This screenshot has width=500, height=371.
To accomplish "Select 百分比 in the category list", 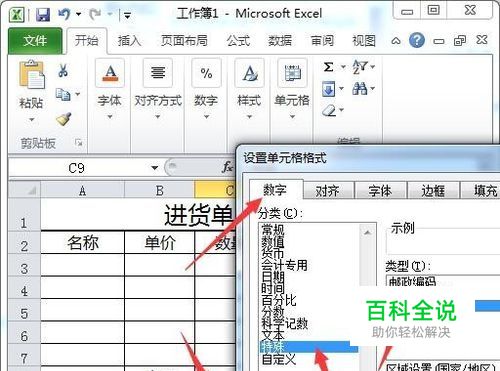I will tap(279, 300).
